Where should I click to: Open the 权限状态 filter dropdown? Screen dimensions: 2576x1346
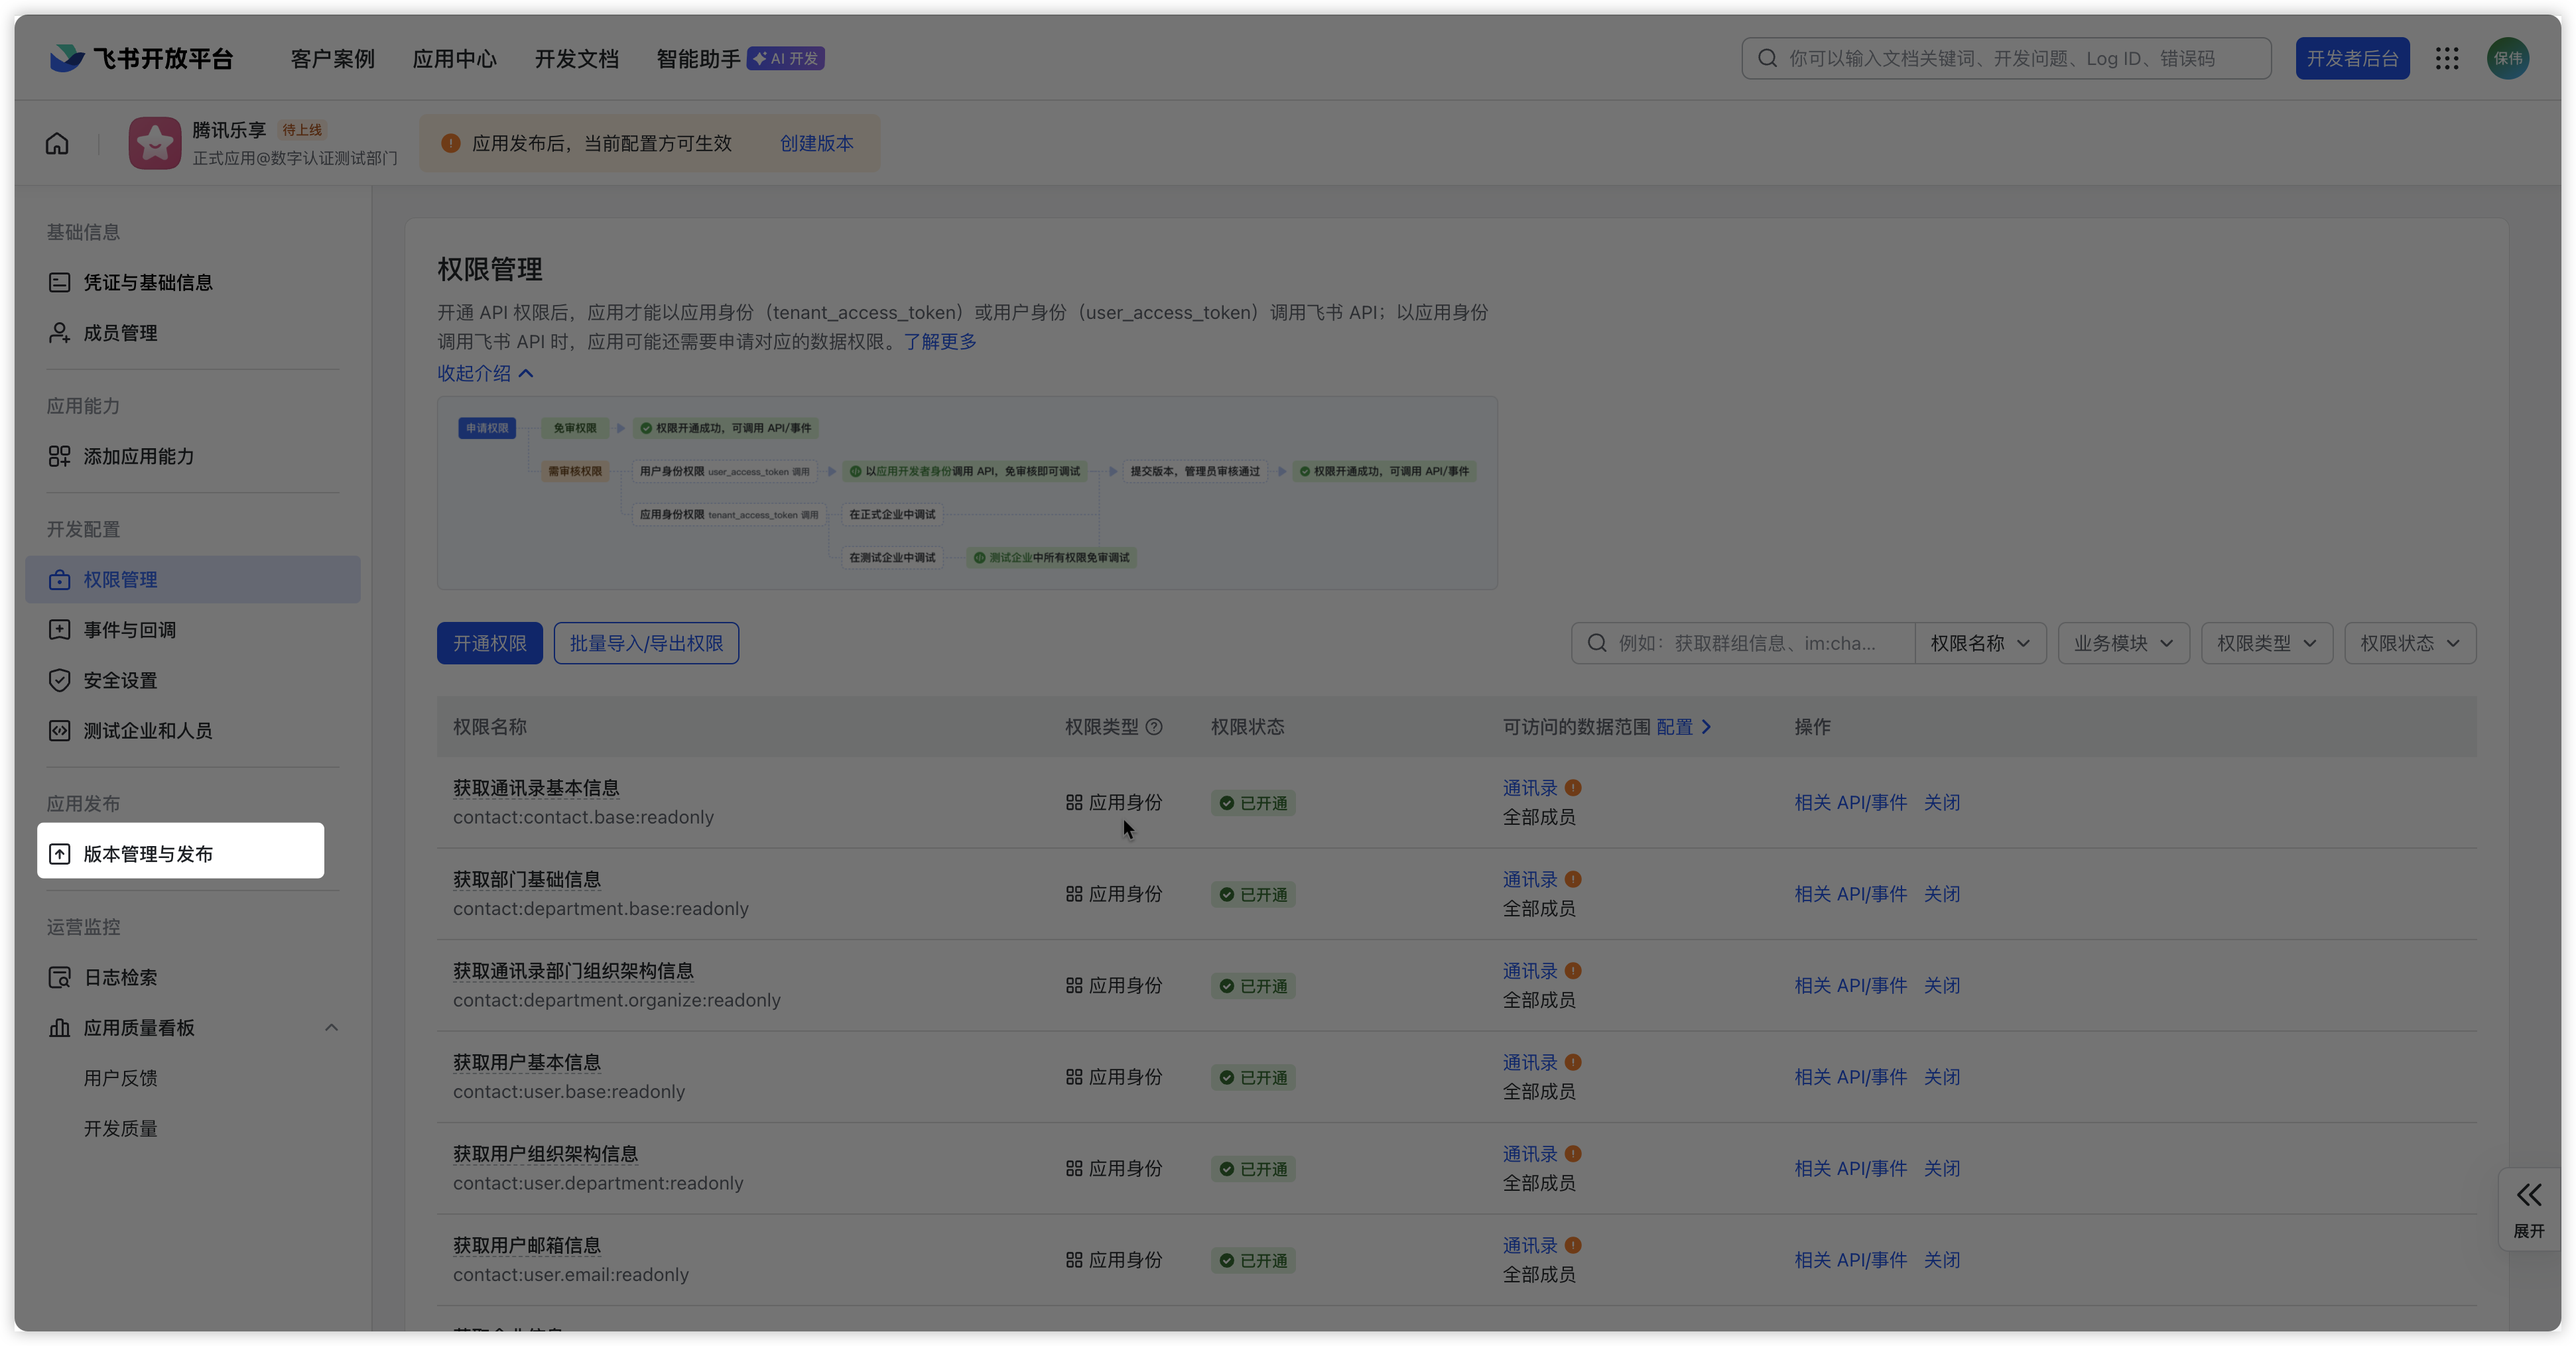2409,643
